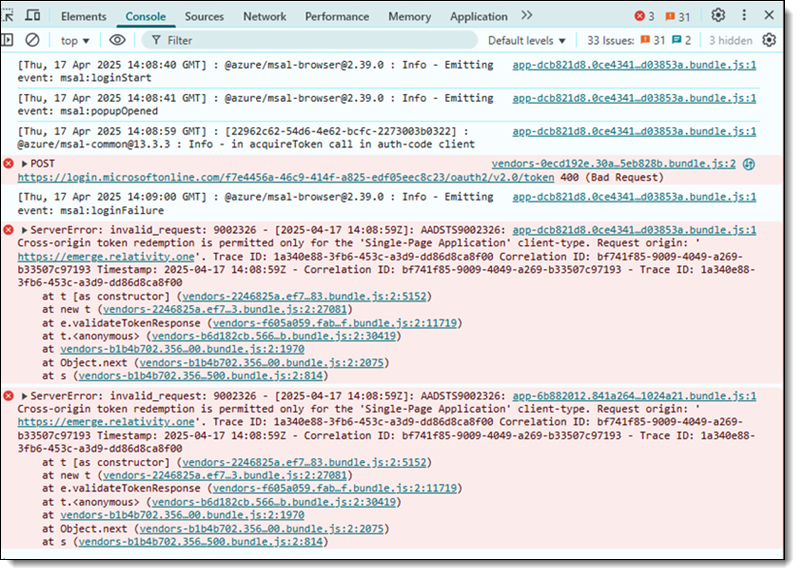Click the orange issues count 31 badge
This screenshot has height=575, width=800.
click(x=678, y=16)
